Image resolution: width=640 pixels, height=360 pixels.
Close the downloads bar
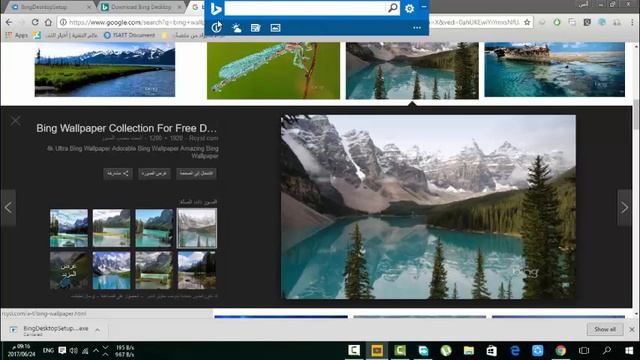point(632,329)
